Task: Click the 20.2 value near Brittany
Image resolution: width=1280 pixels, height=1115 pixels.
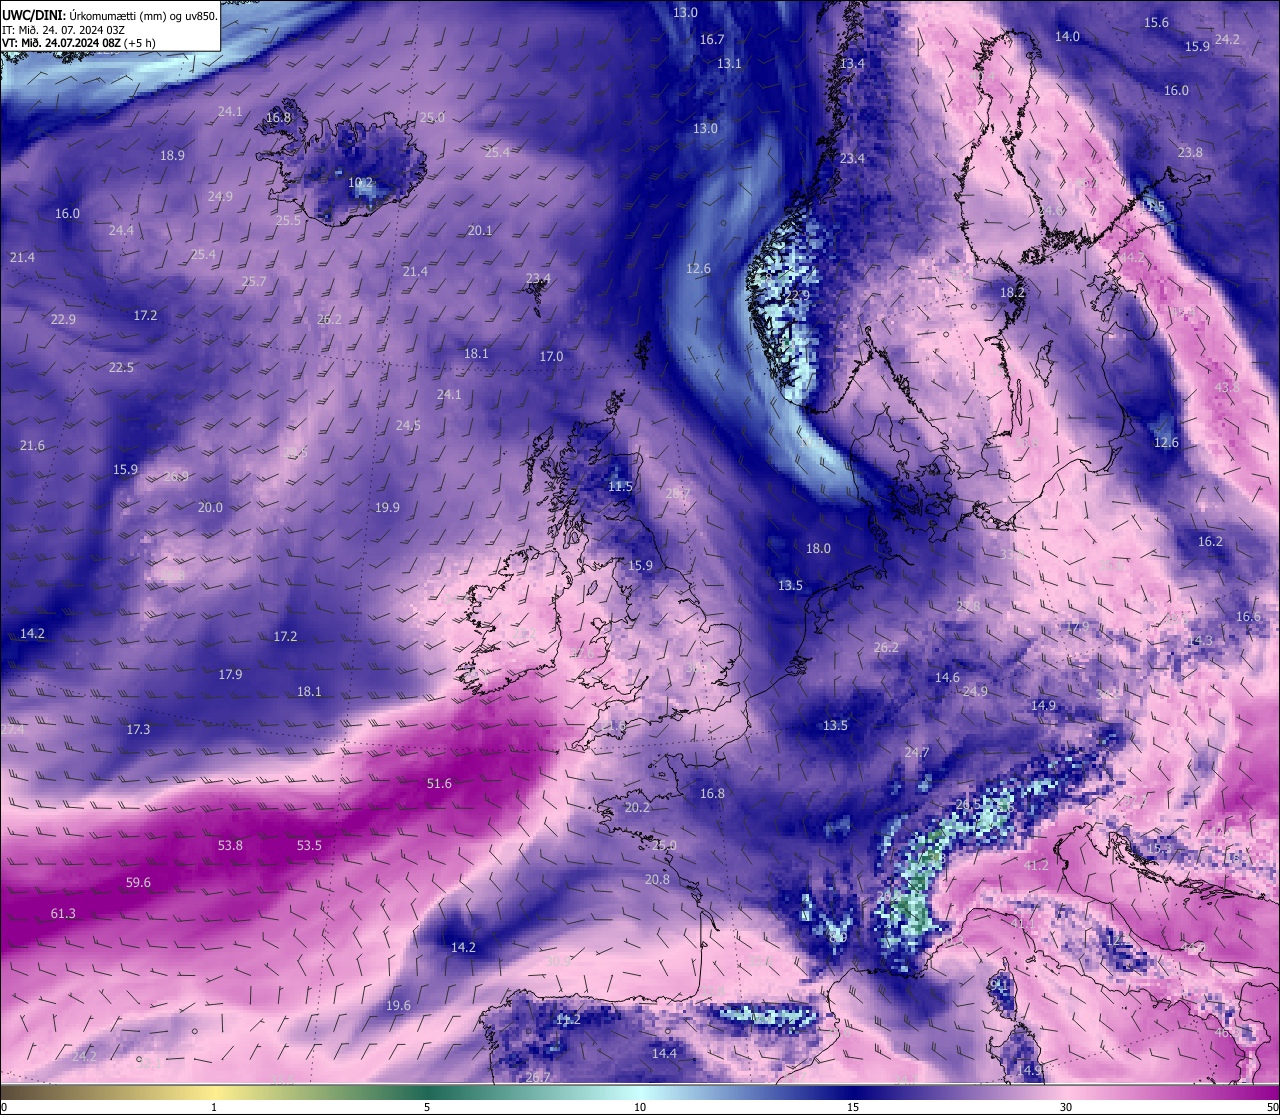Action: [x=637, y=807]
